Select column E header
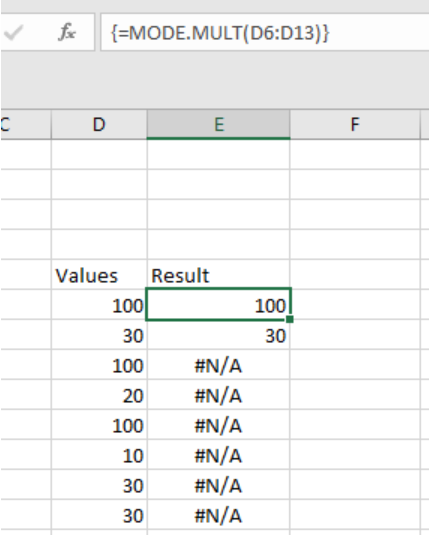429x535 pixels. [218, 125]
